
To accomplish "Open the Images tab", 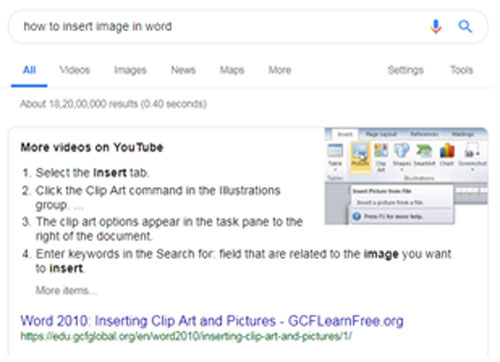I will point(130,70).
